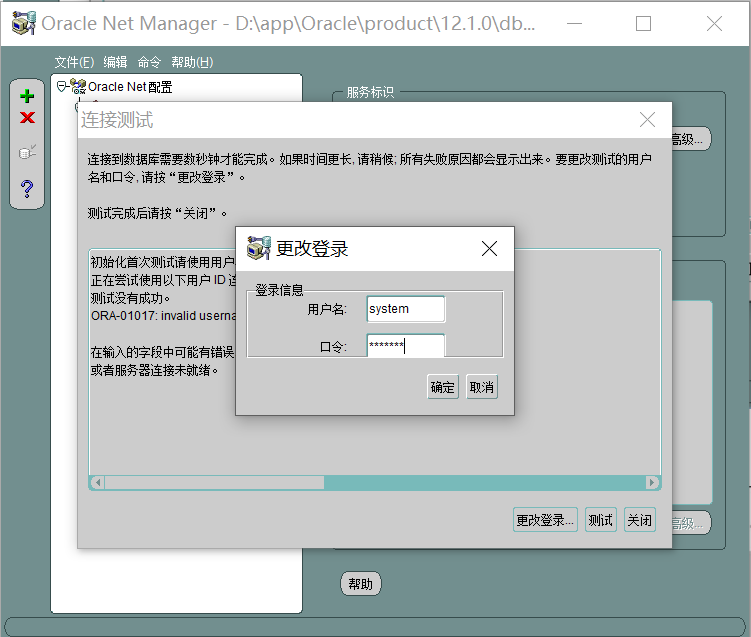Close the Oracle Net Manager window

coord(714,23)
